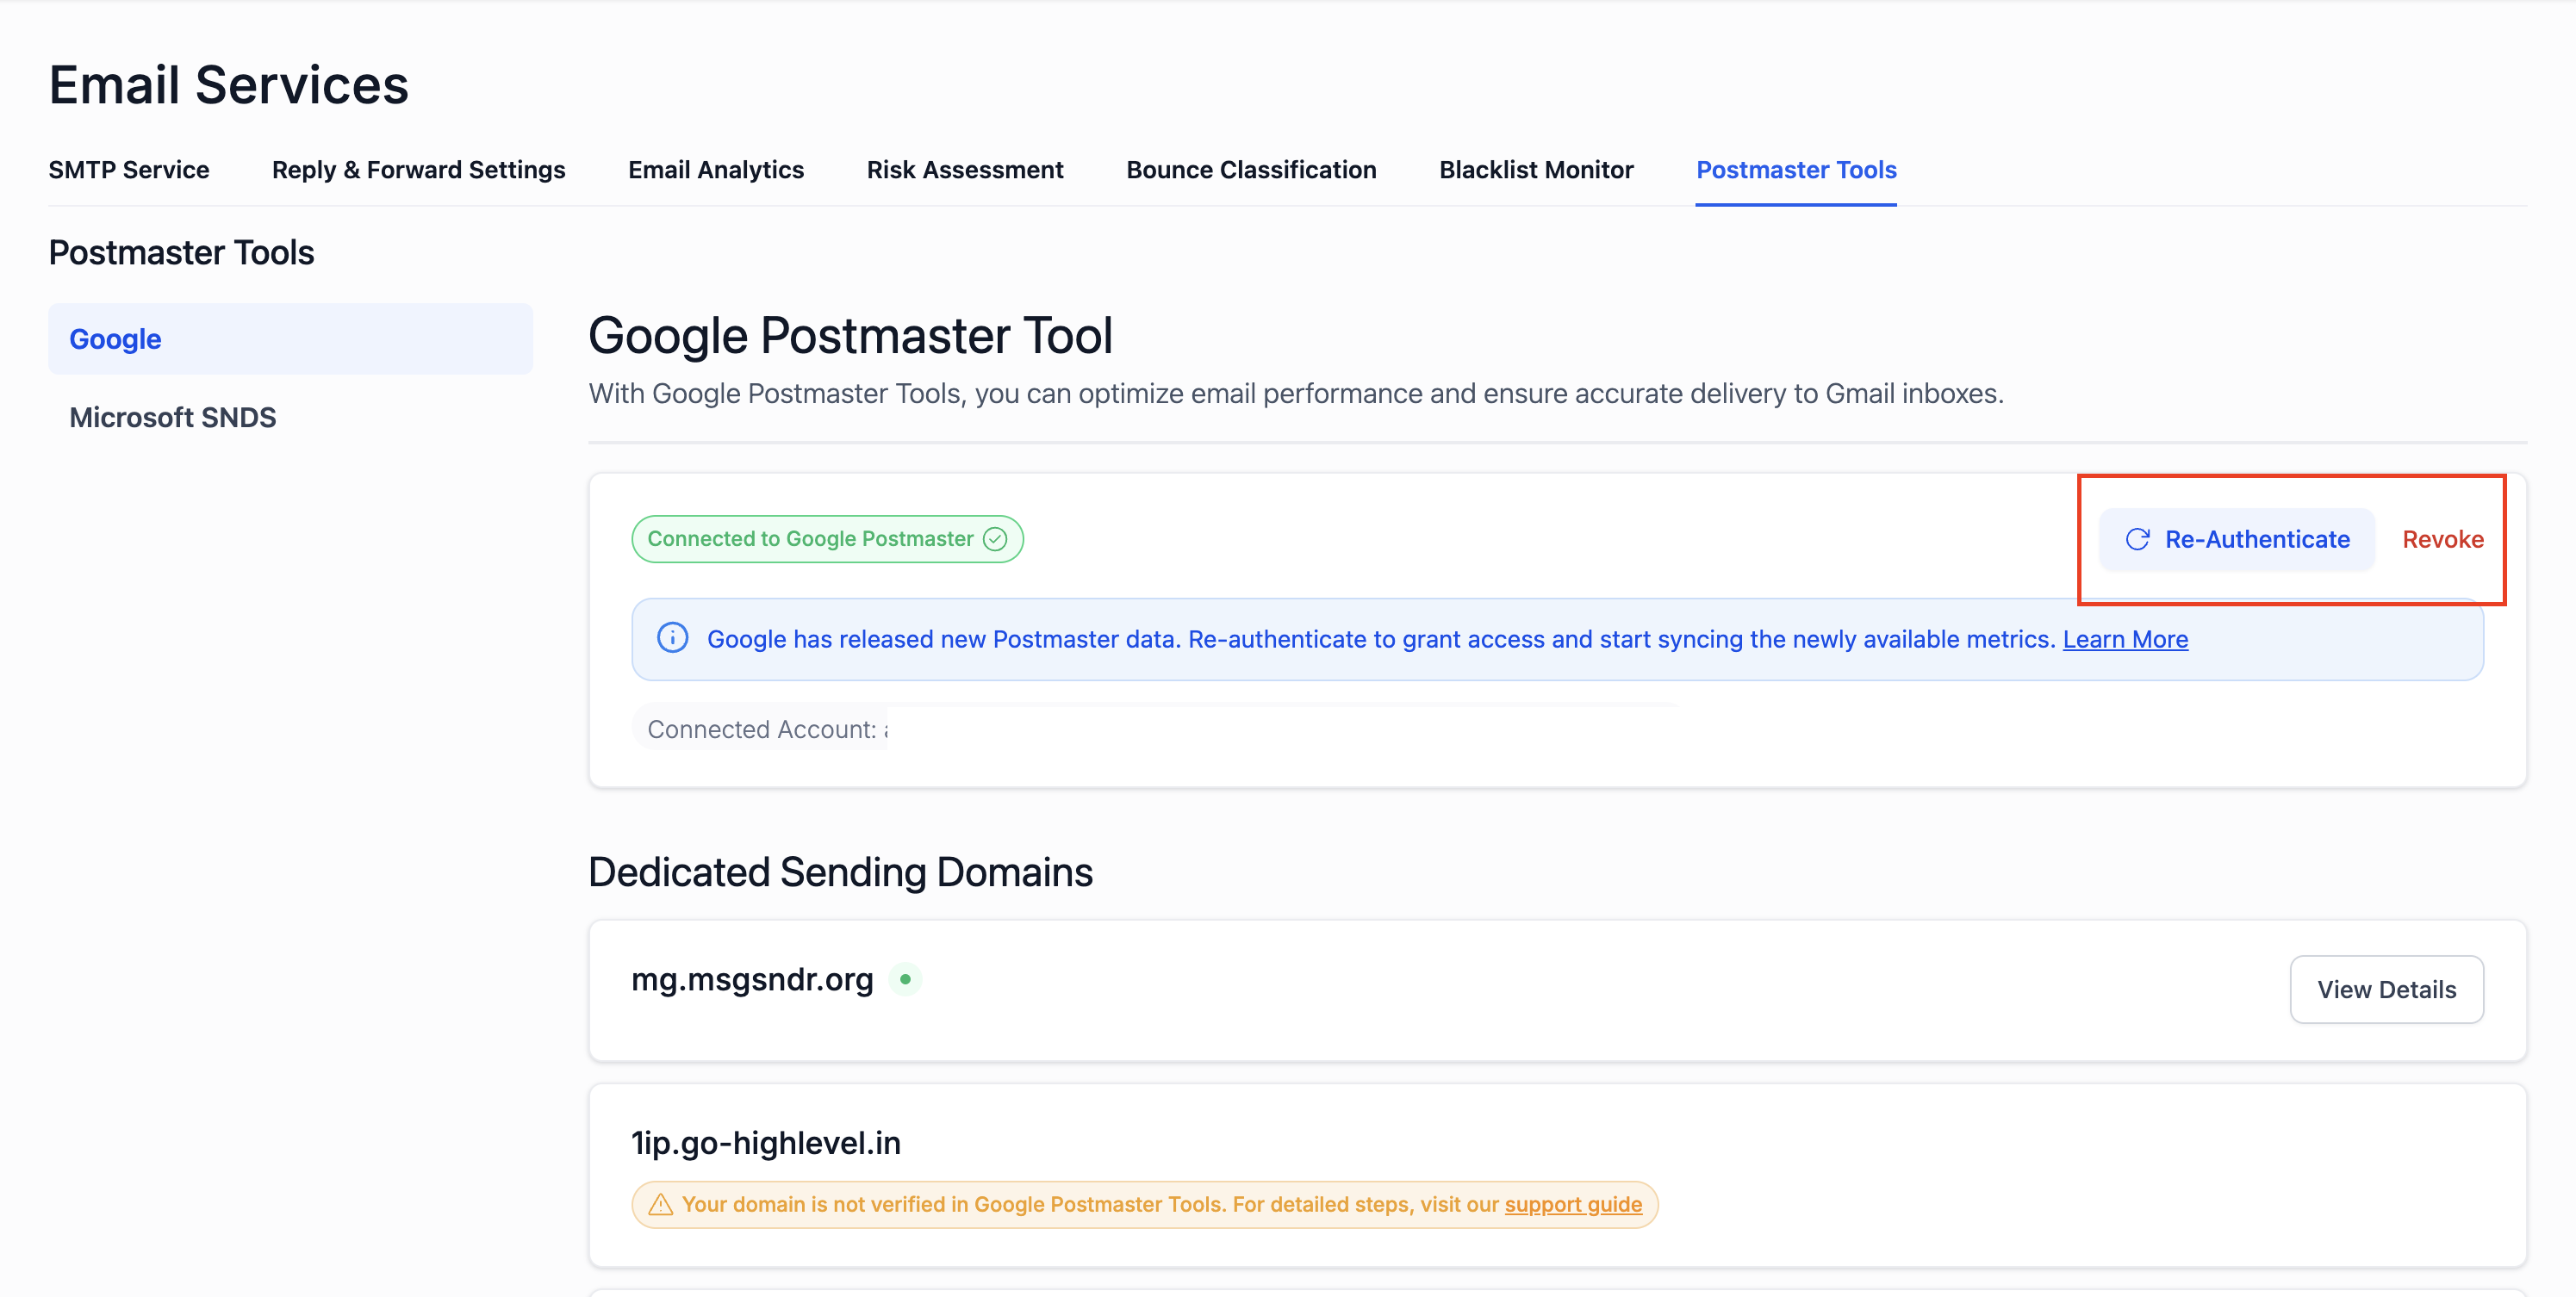Click the Postmaster data re-authenticate notice text
2576x1297 pixels.
1380,639
